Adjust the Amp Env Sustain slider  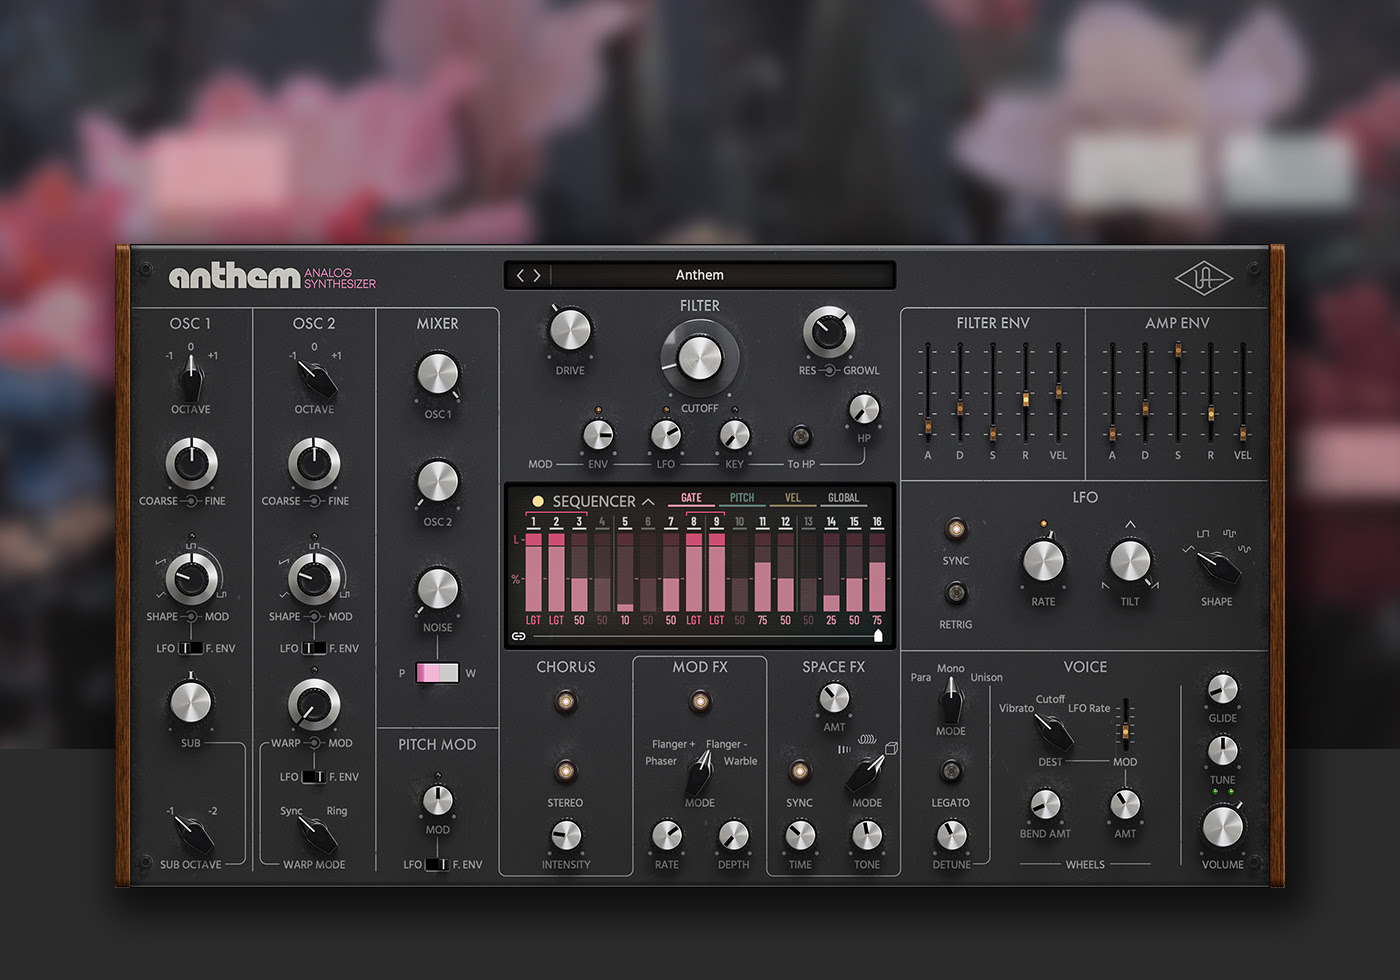point(1178,350)
